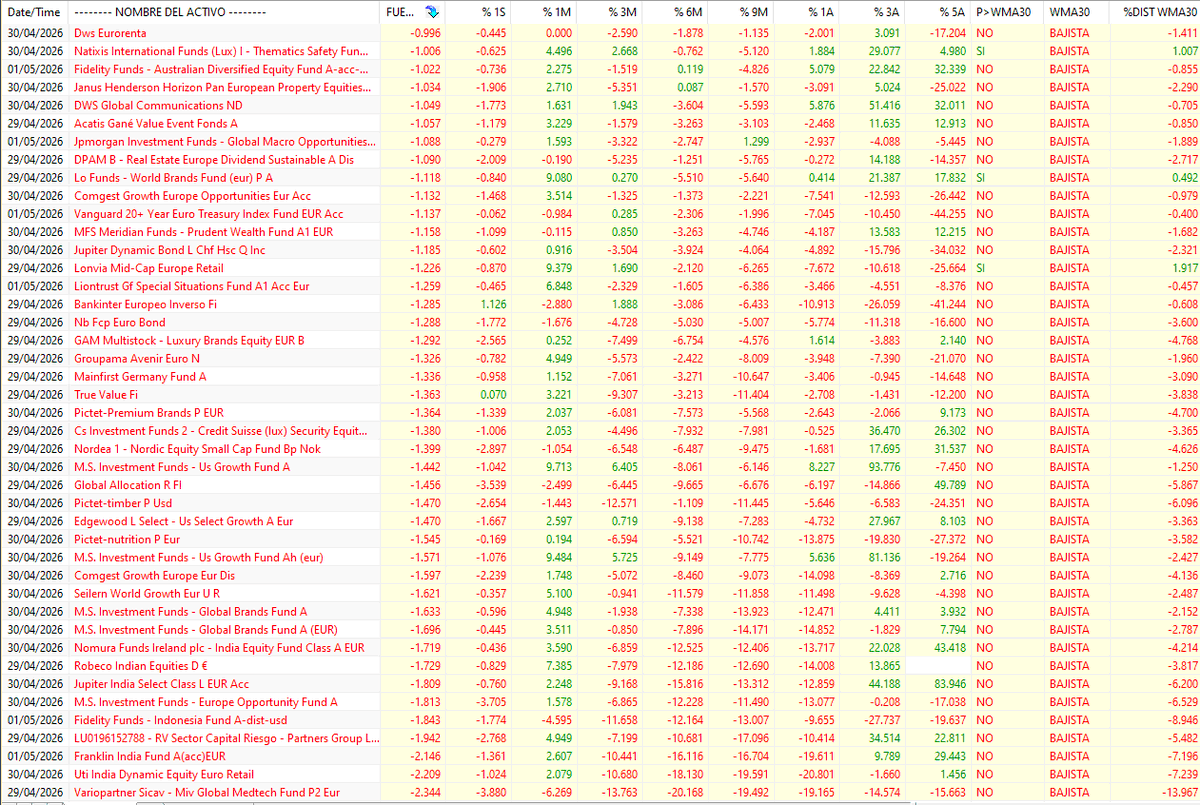1200x805 pixels.
Task: Select LU0196152788 RV Sector Capital Riesgo row
Action: [x=600, y=738]
